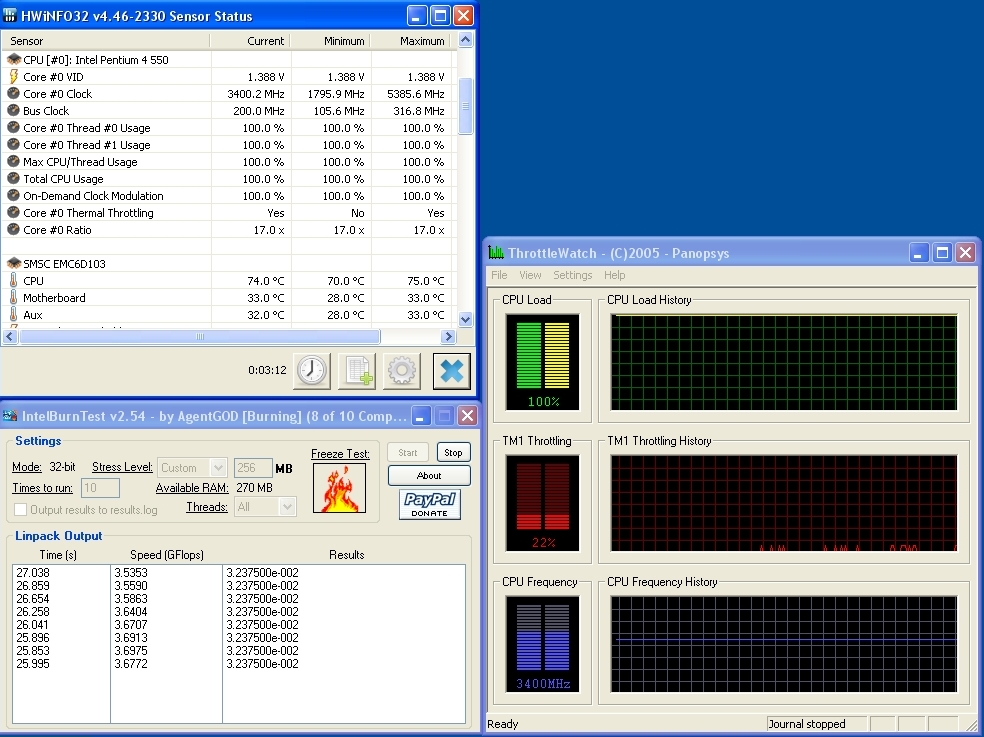Click the Journal stopped status bar panel
This screenshot has width=984, height=737.
pyautogui.click(x=816, y=724)
